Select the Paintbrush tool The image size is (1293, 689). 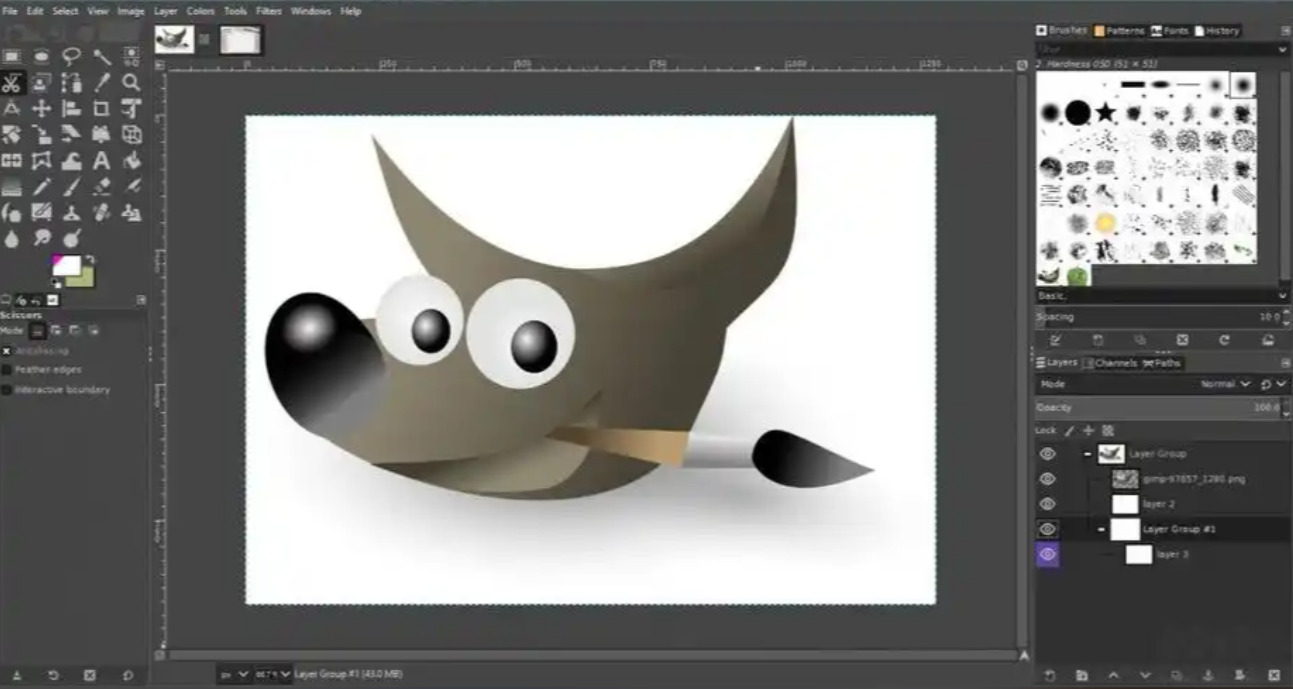[x=71, y=187]
